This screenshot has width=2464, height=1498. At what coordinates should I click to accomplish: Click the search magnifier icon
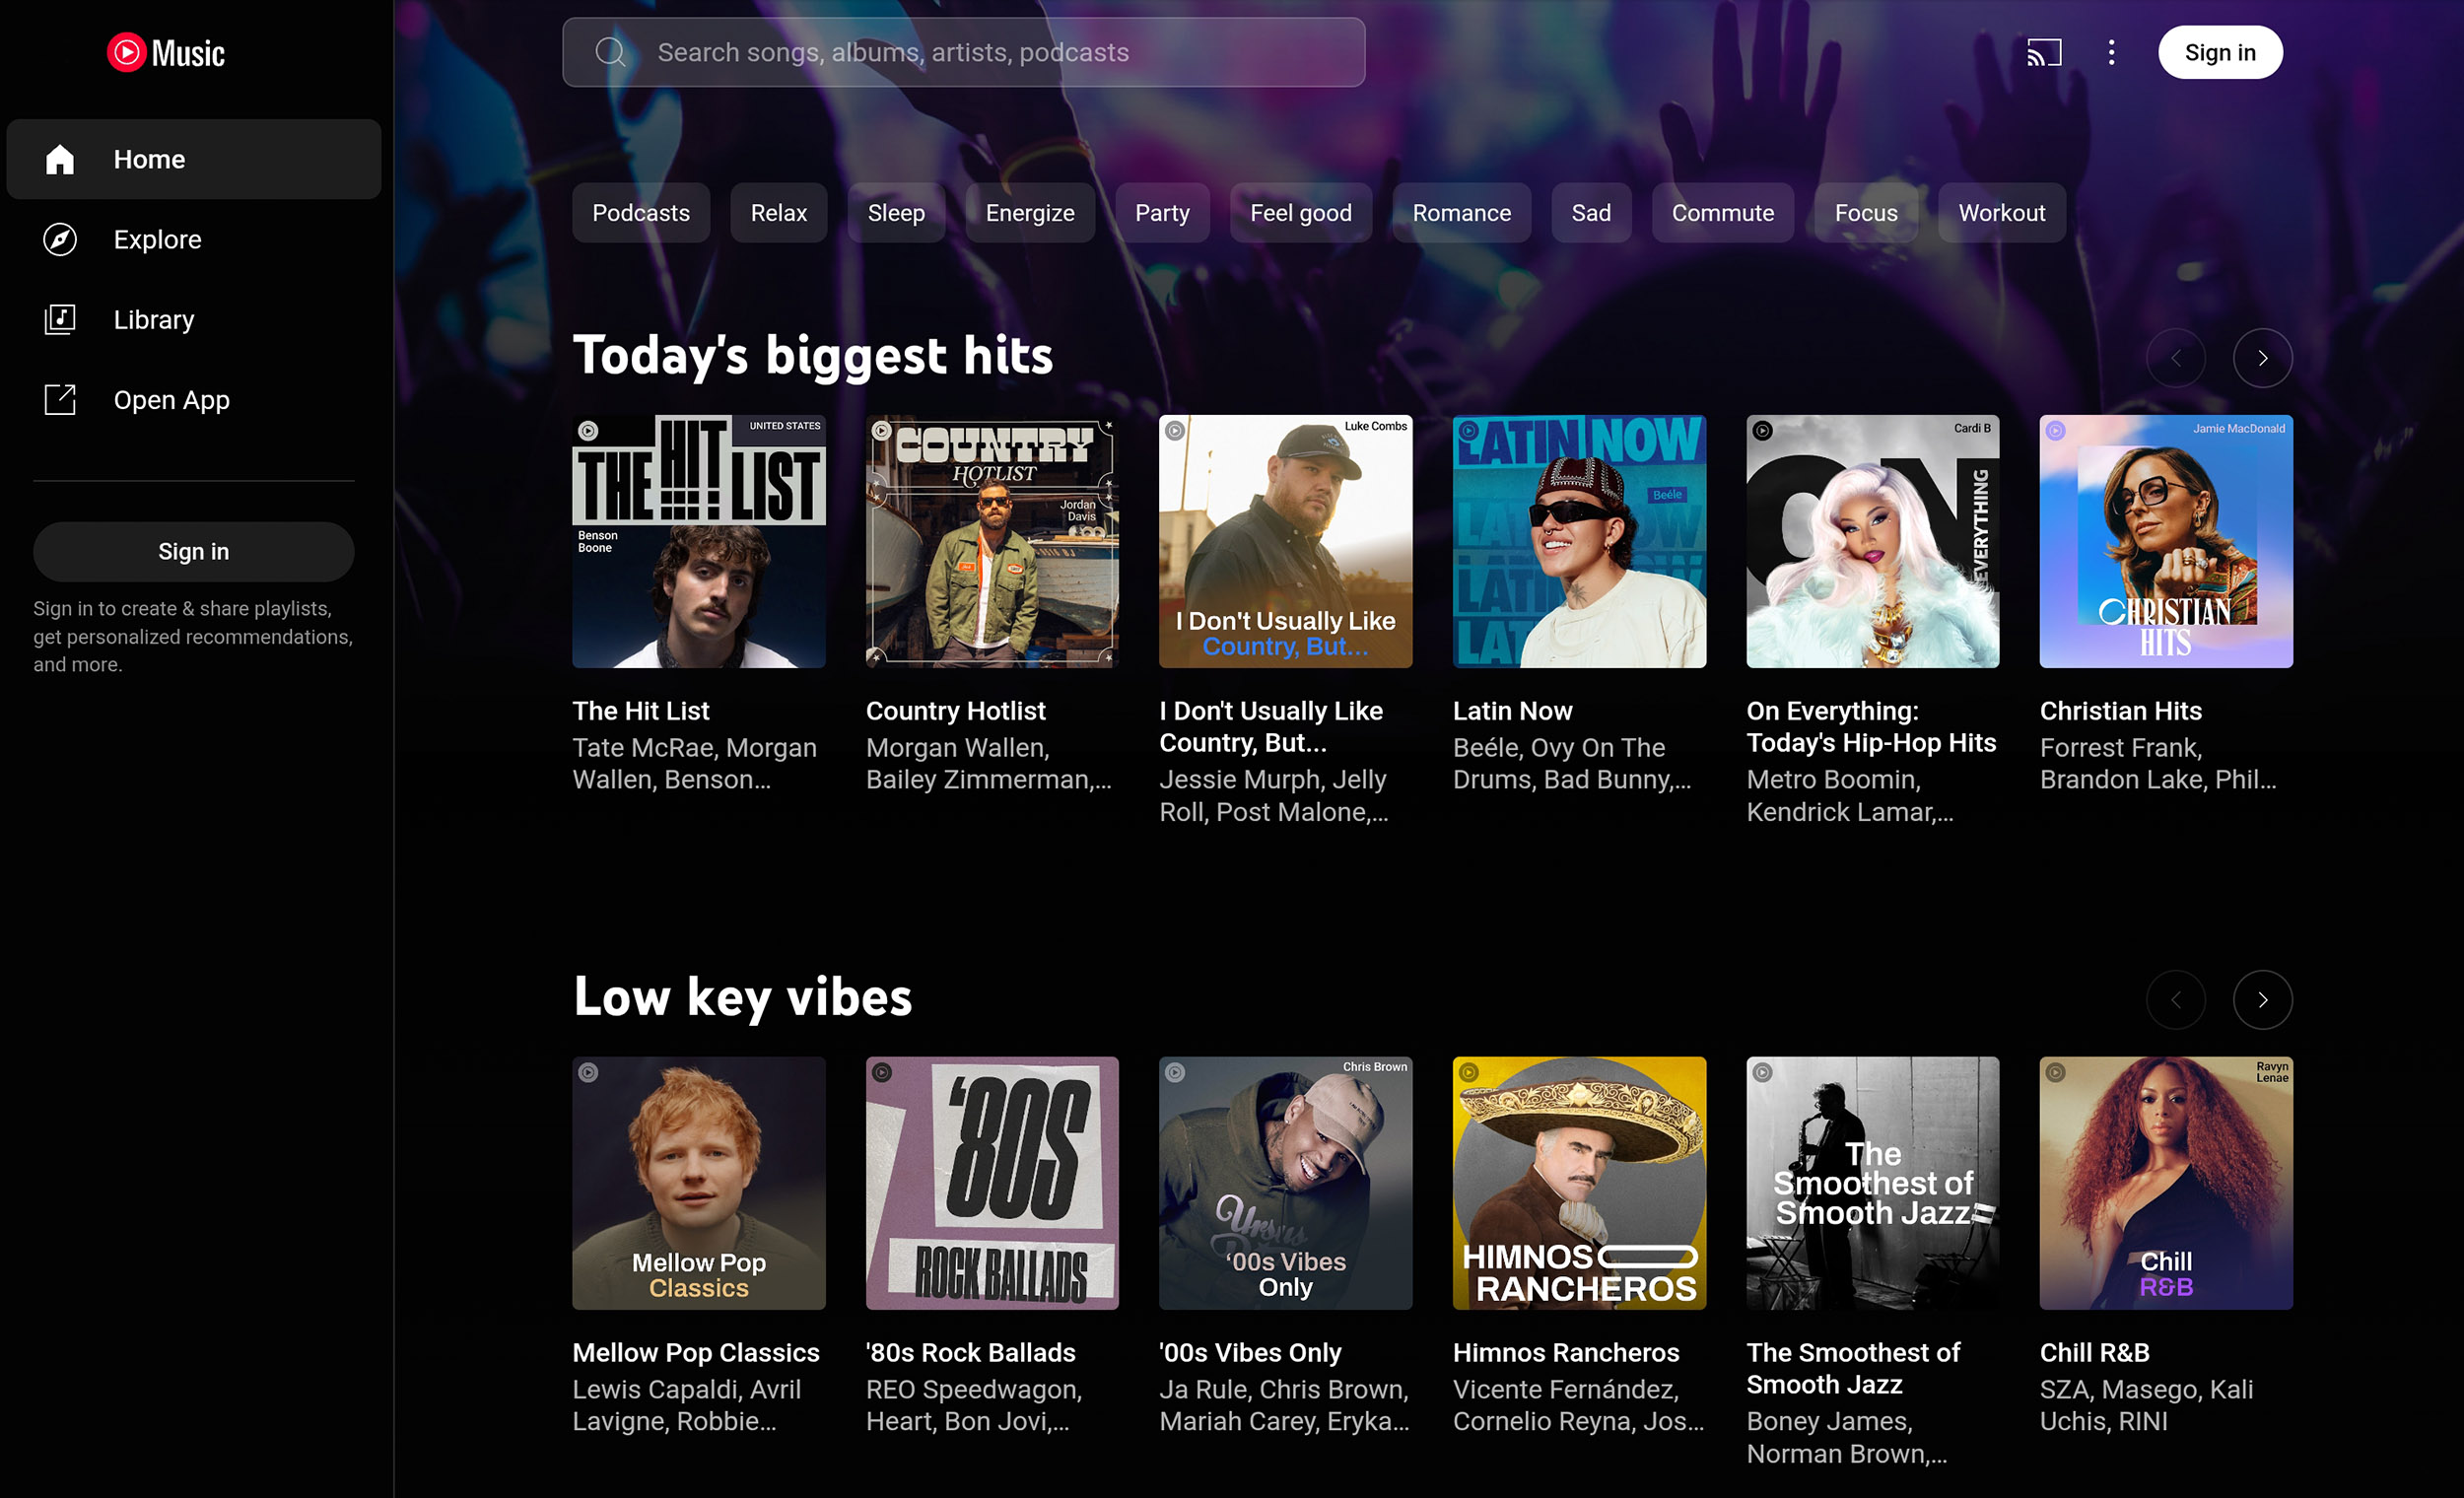[610, 52]
